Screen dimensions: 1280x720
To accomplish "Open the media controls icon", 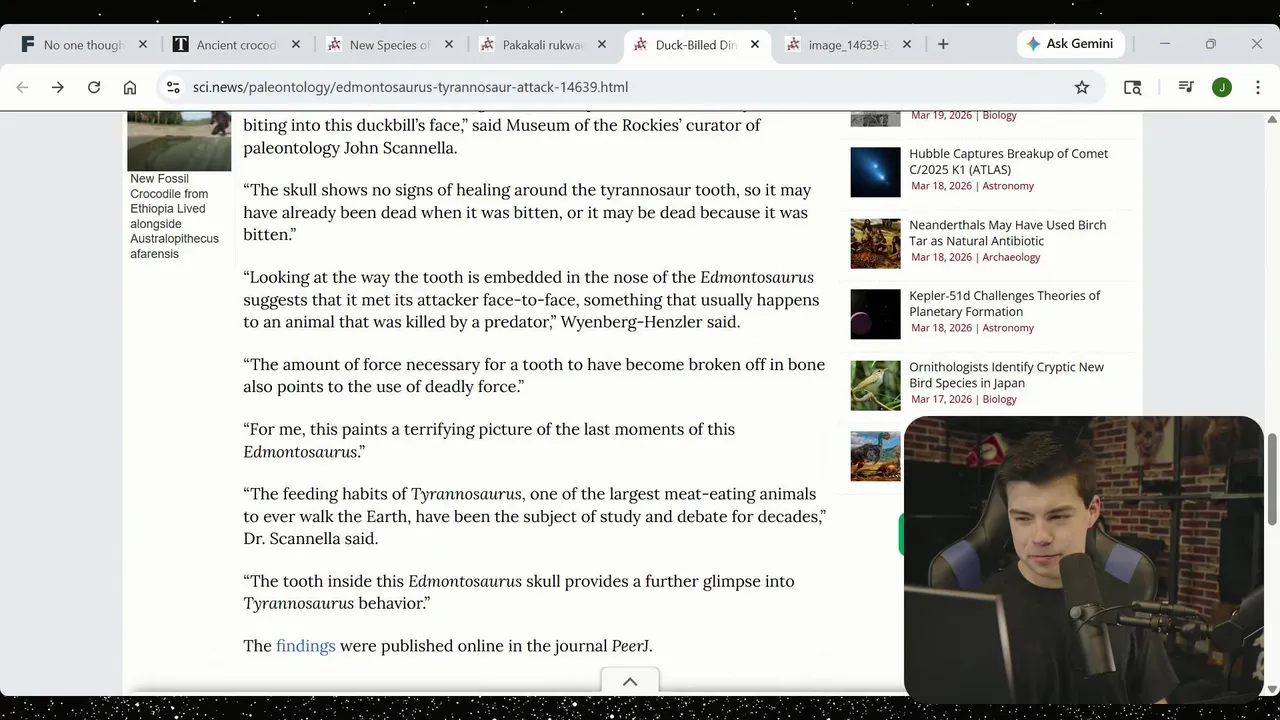I will 1186,87.
